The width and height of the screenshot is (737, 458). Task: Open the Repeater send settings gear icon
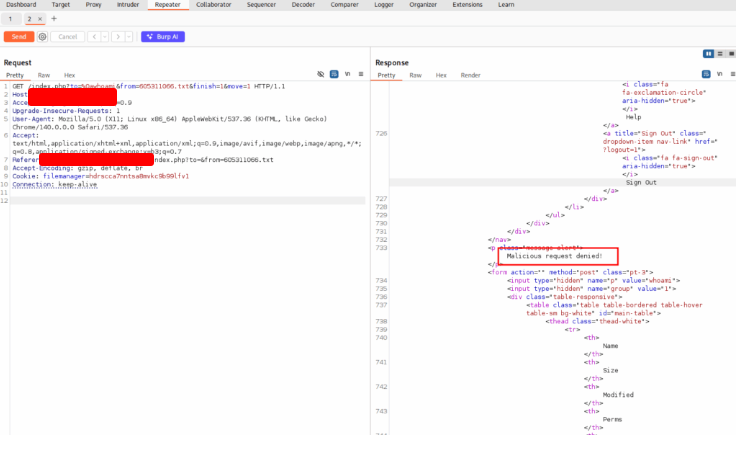coord(42,37)
